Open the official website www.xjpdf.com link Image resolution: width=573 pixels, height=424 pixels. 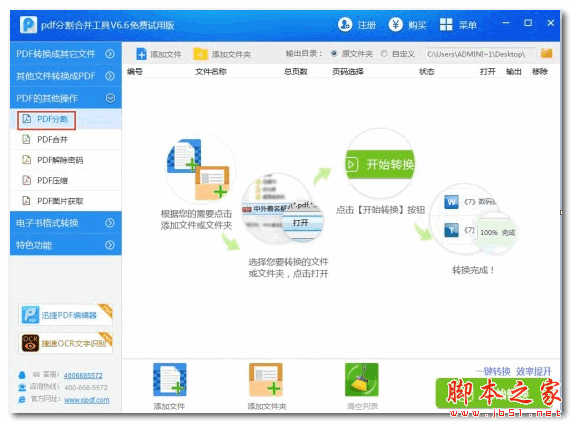pos(87,400)
